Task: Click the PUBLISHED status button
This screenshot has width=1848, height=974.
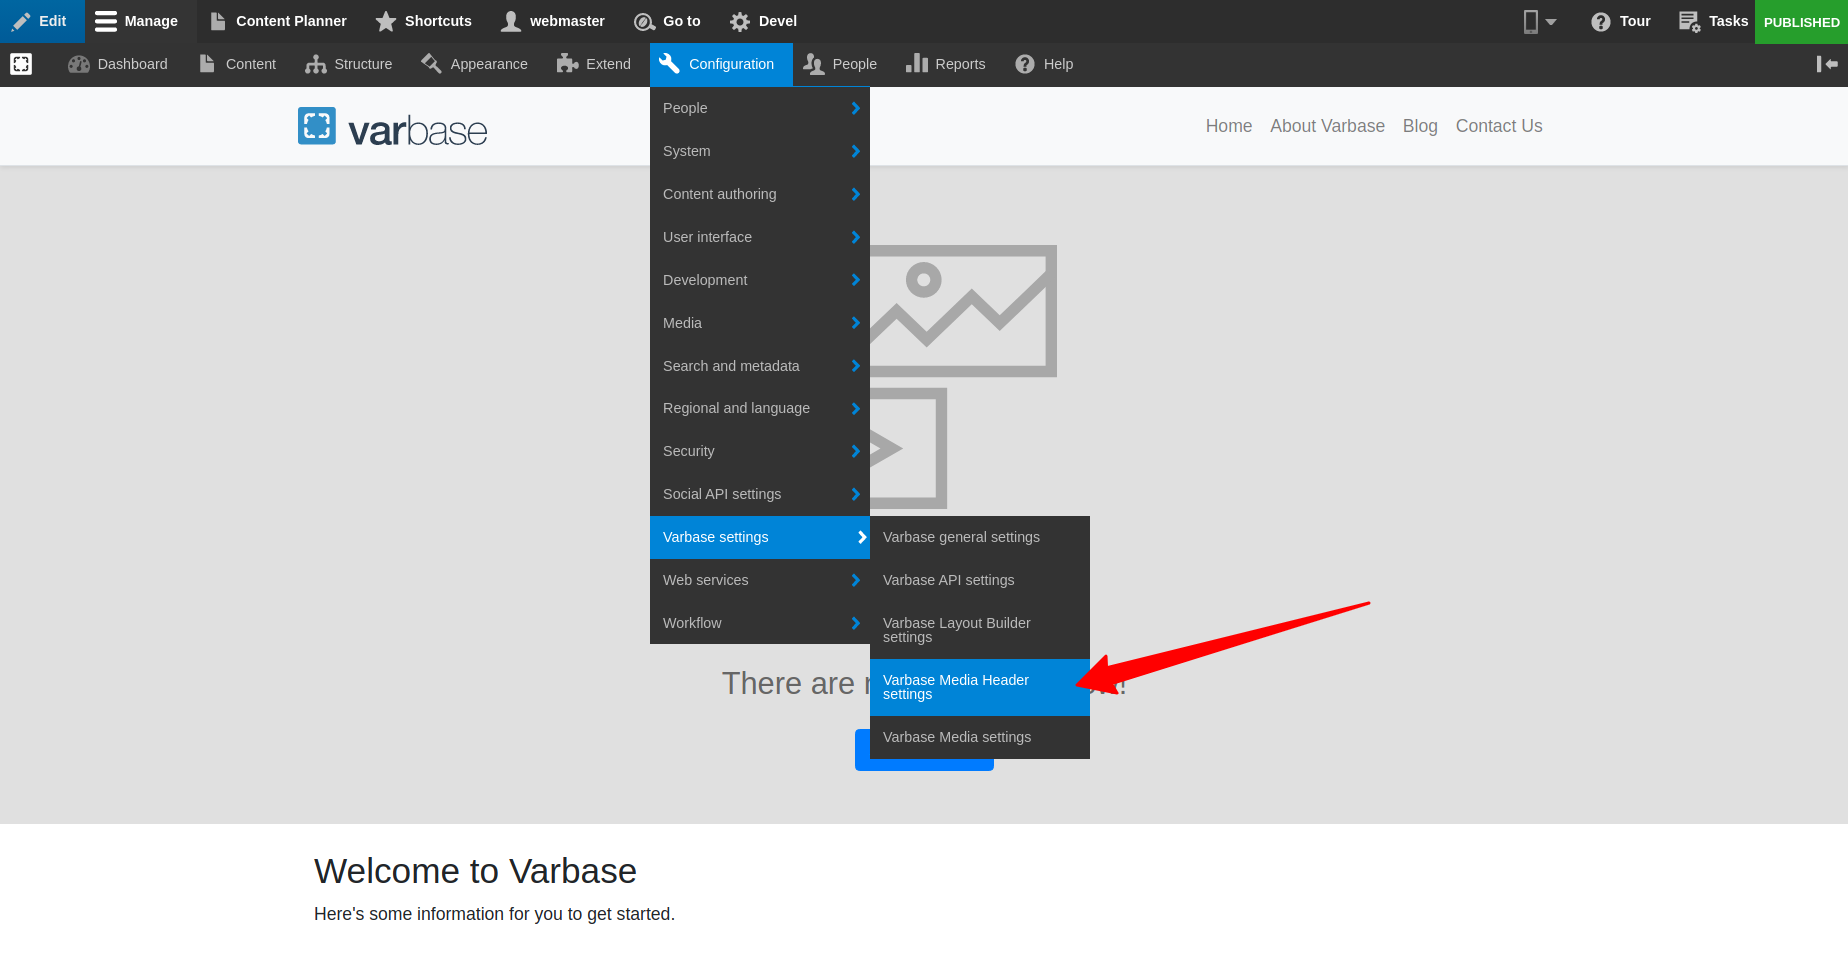Action: pyautogui.click(x=1801, y=22)
